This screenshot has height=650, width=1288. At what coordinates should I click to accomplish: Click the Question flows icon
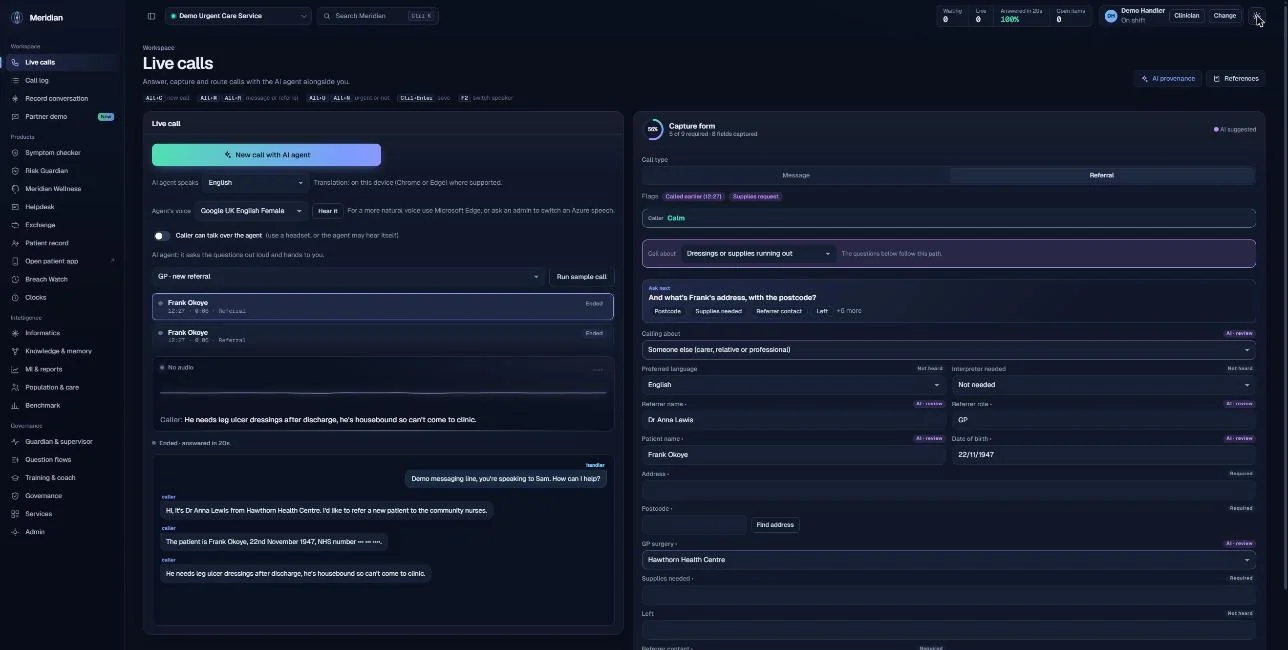tap(16, 459)
